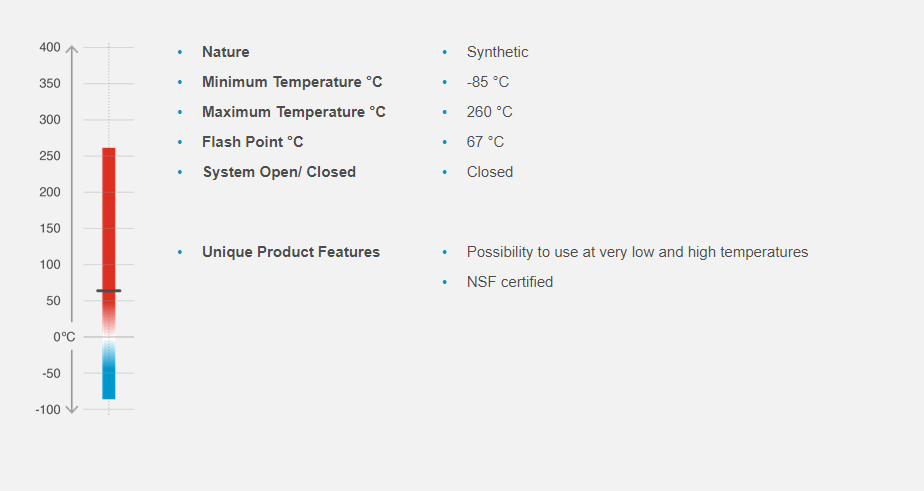Click the downward arrow below the temperature axis
Viewport: 924px width, 491px height.
(x=72, y=409)
